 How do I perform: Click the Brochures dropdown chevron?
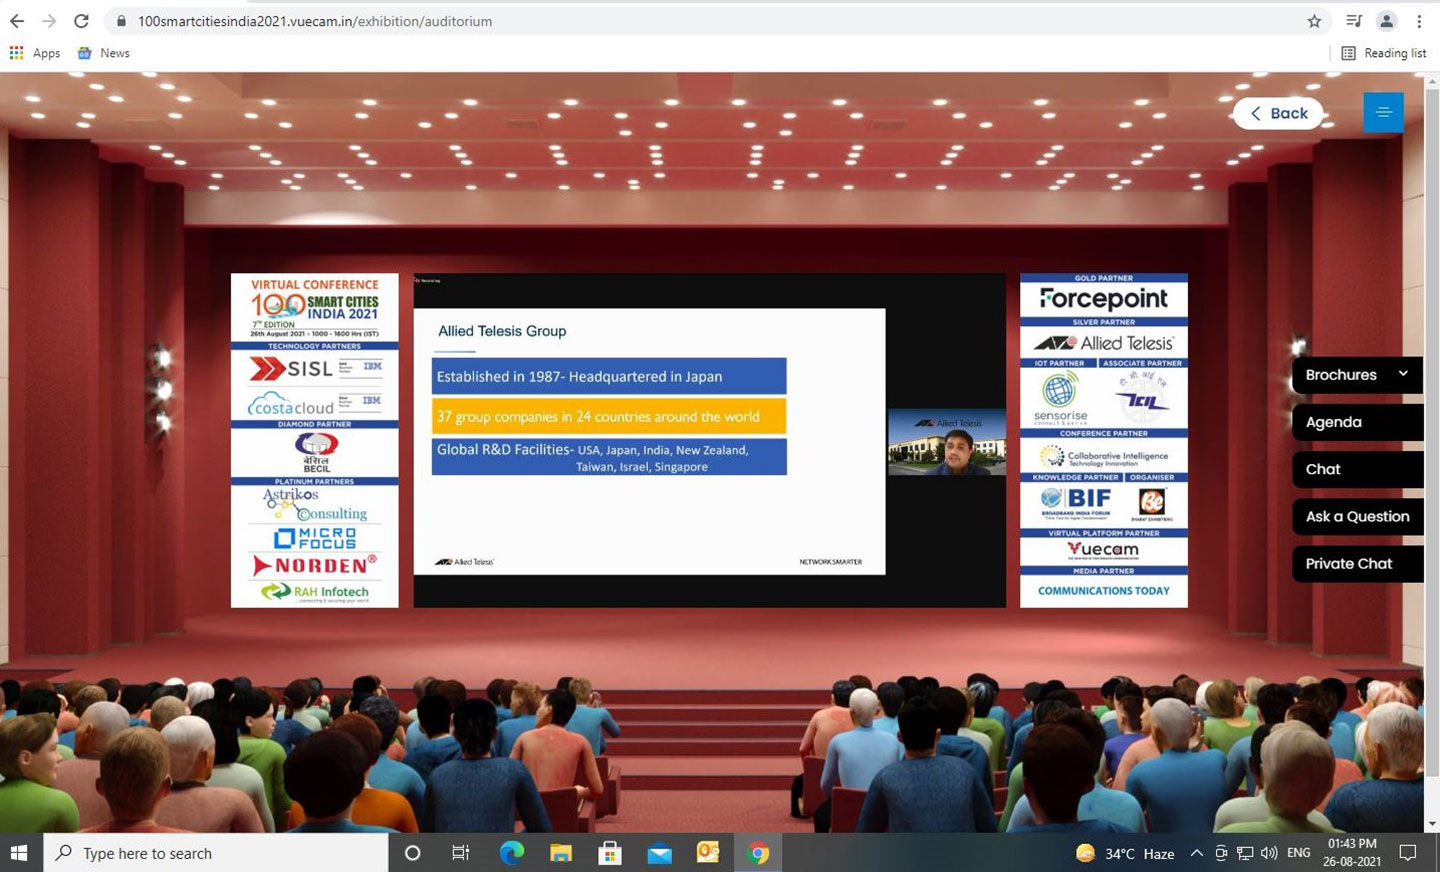1403,374
